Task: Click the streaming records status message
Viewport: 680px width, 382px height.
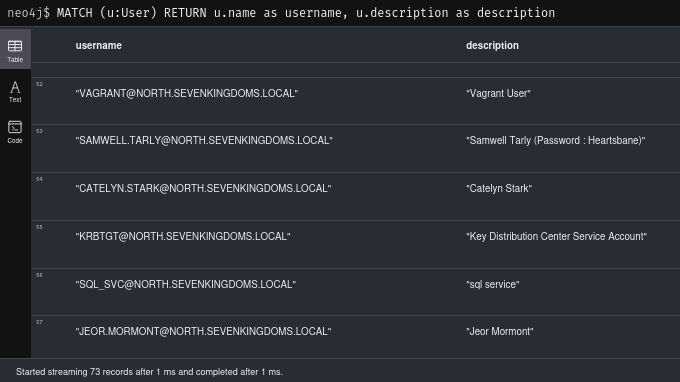Action: pos(149,372)
